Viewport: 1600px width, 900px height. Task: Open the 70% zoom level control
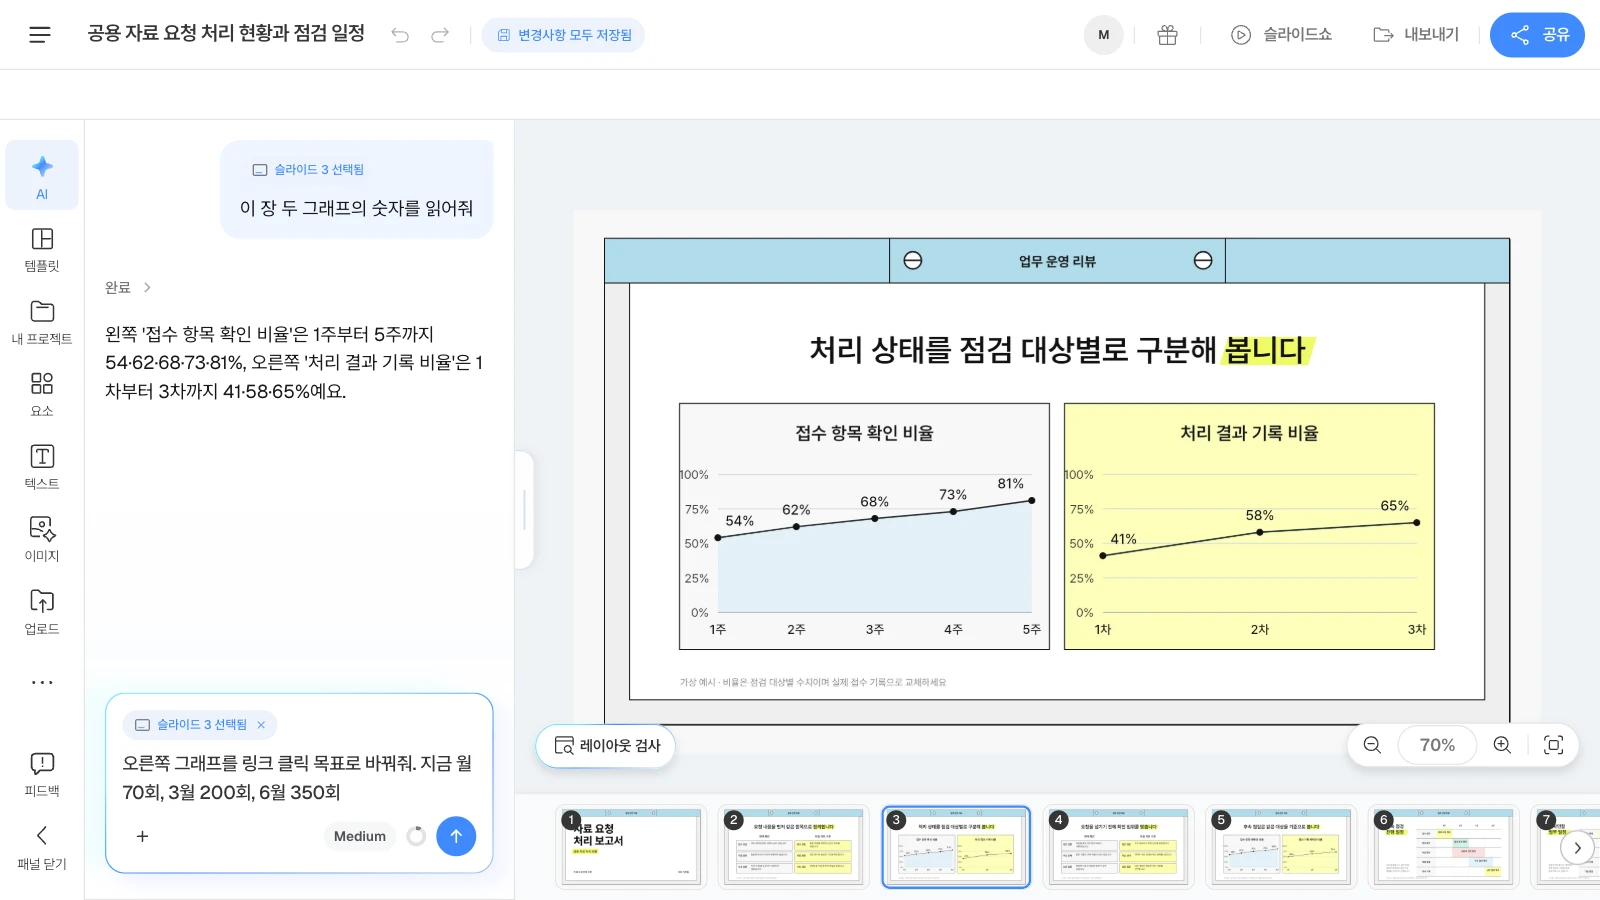click(1437, 745)
